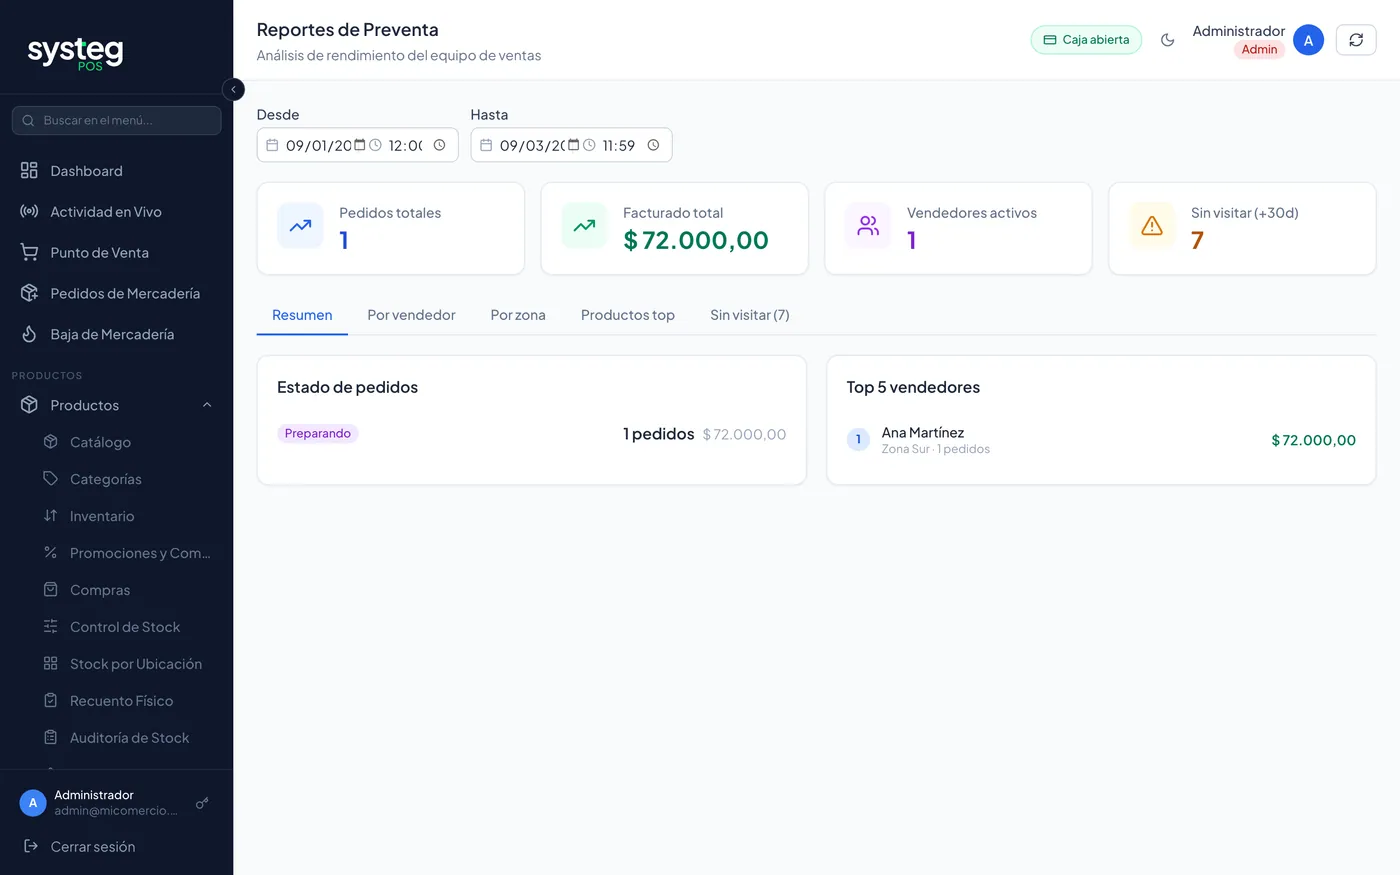
Task: Click the Caja abierta status badge
Action: pyautogui.click(x=1086, y=40)
